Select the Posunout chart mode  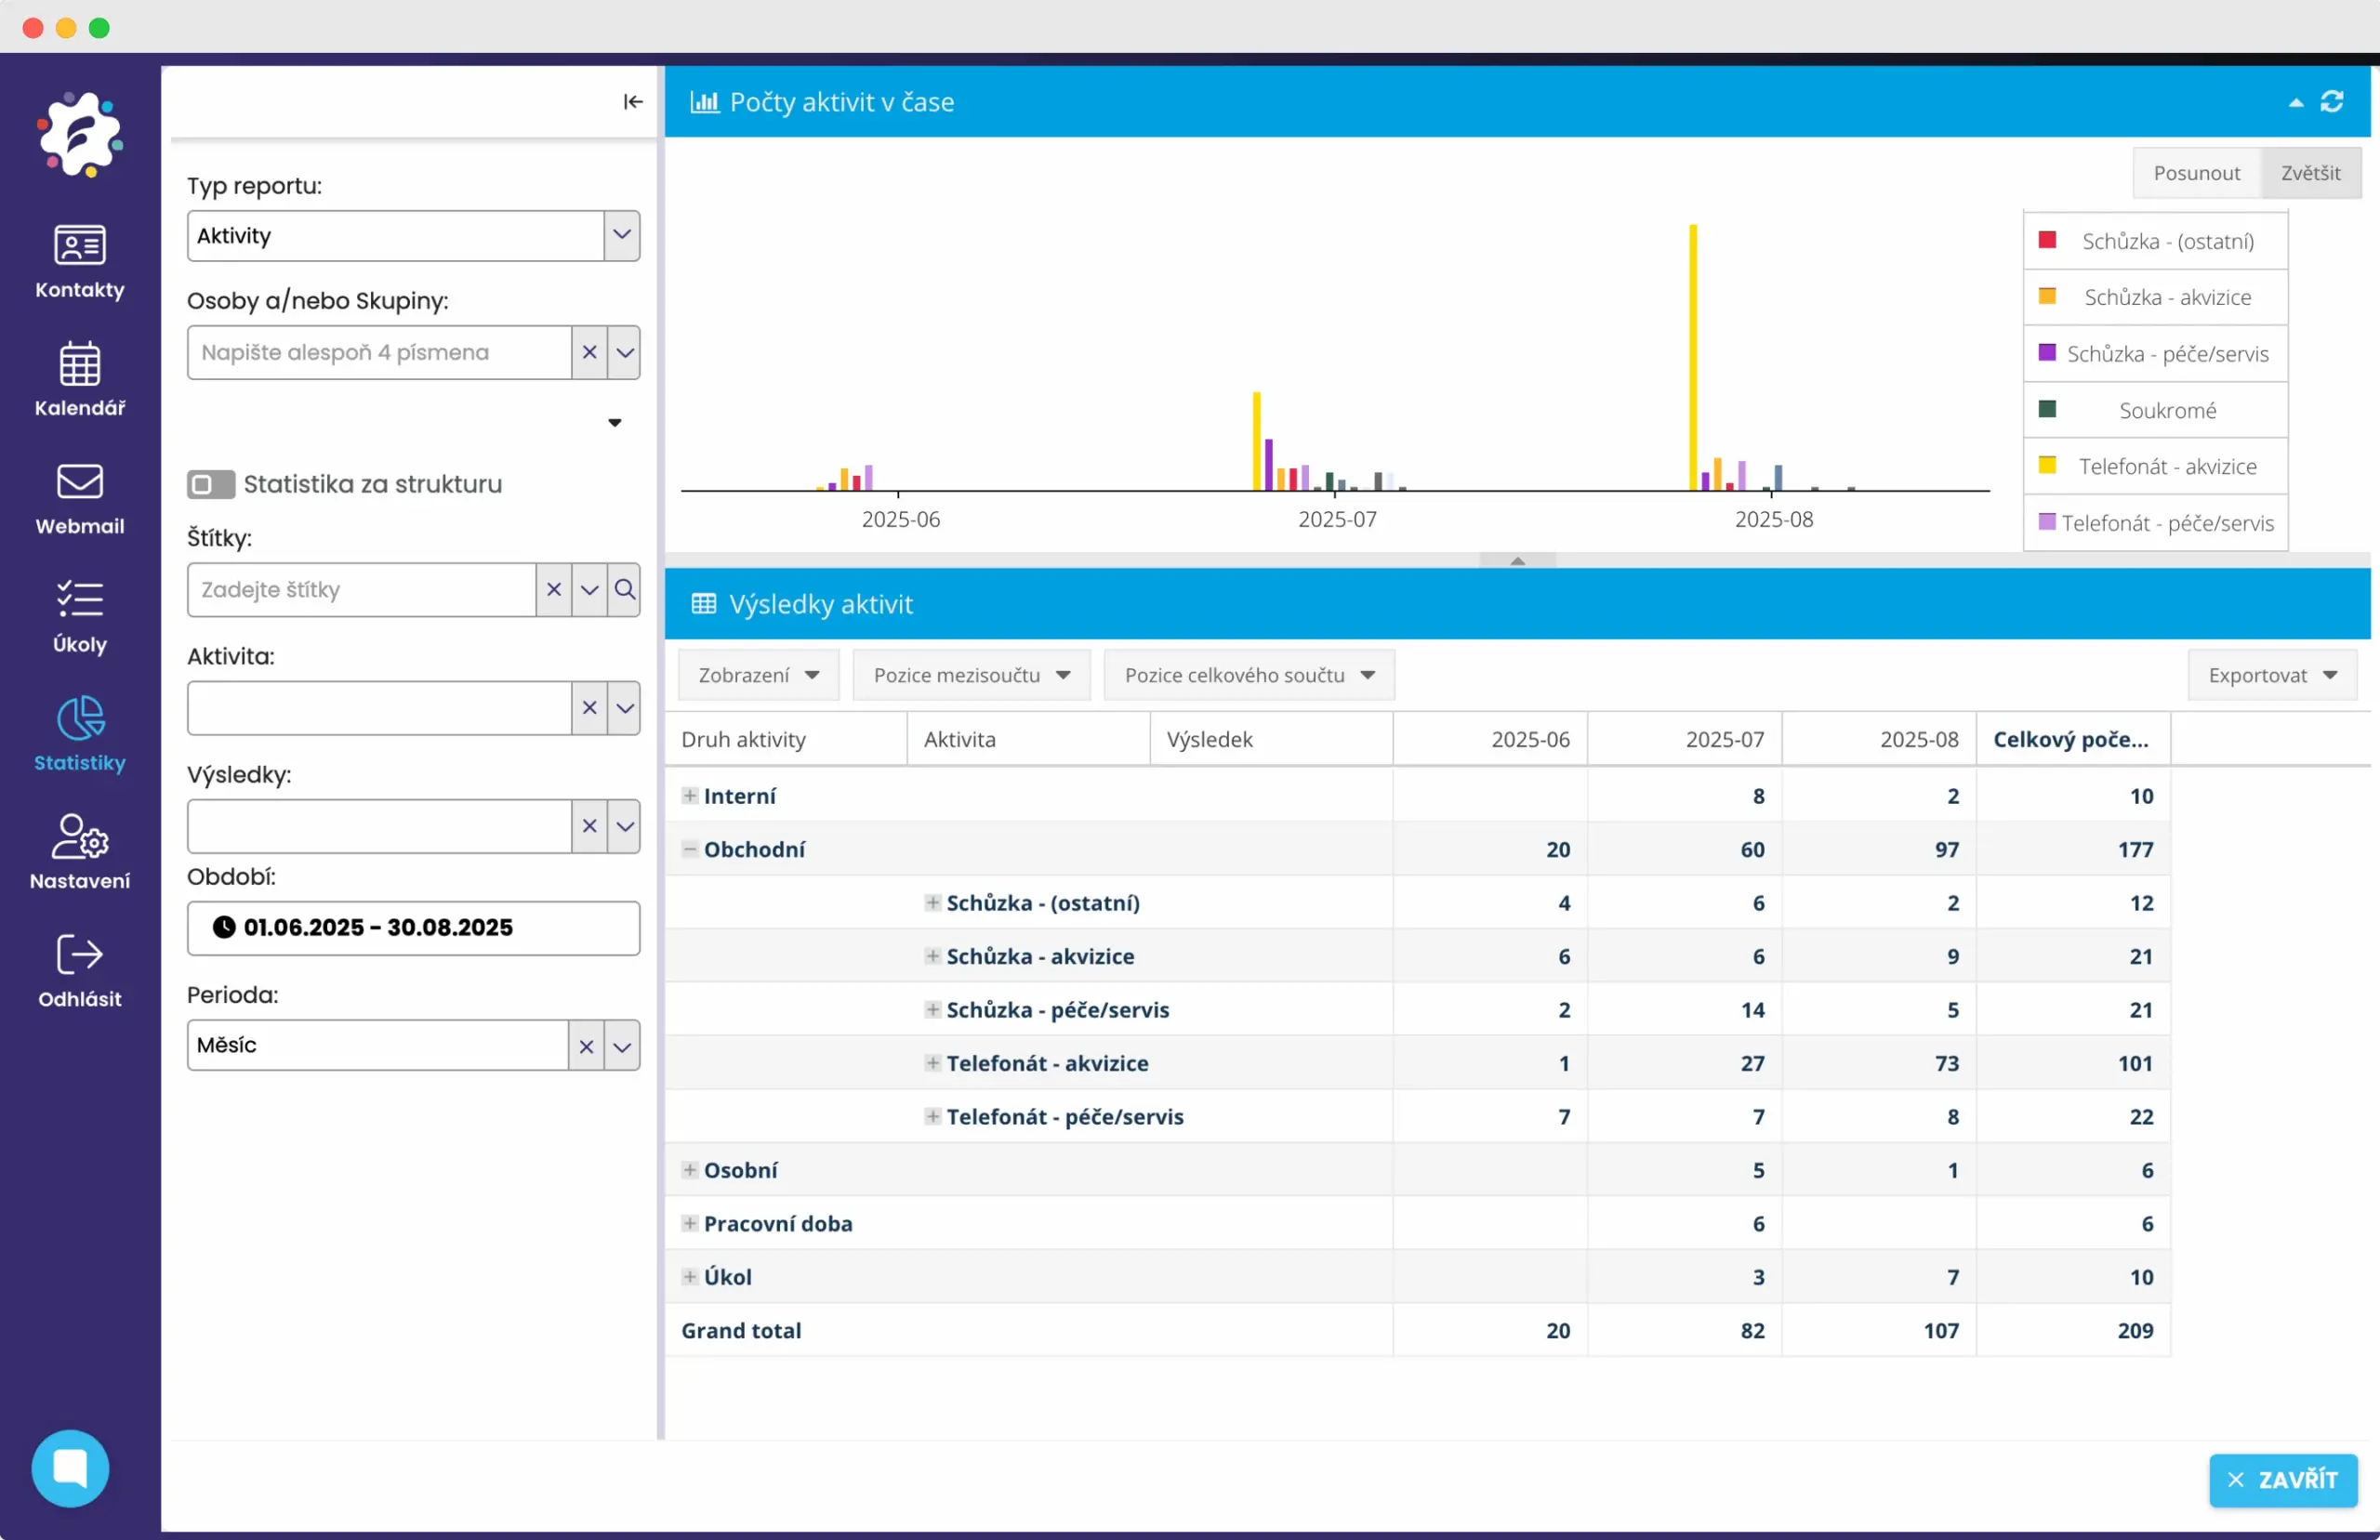point(2196,173)
